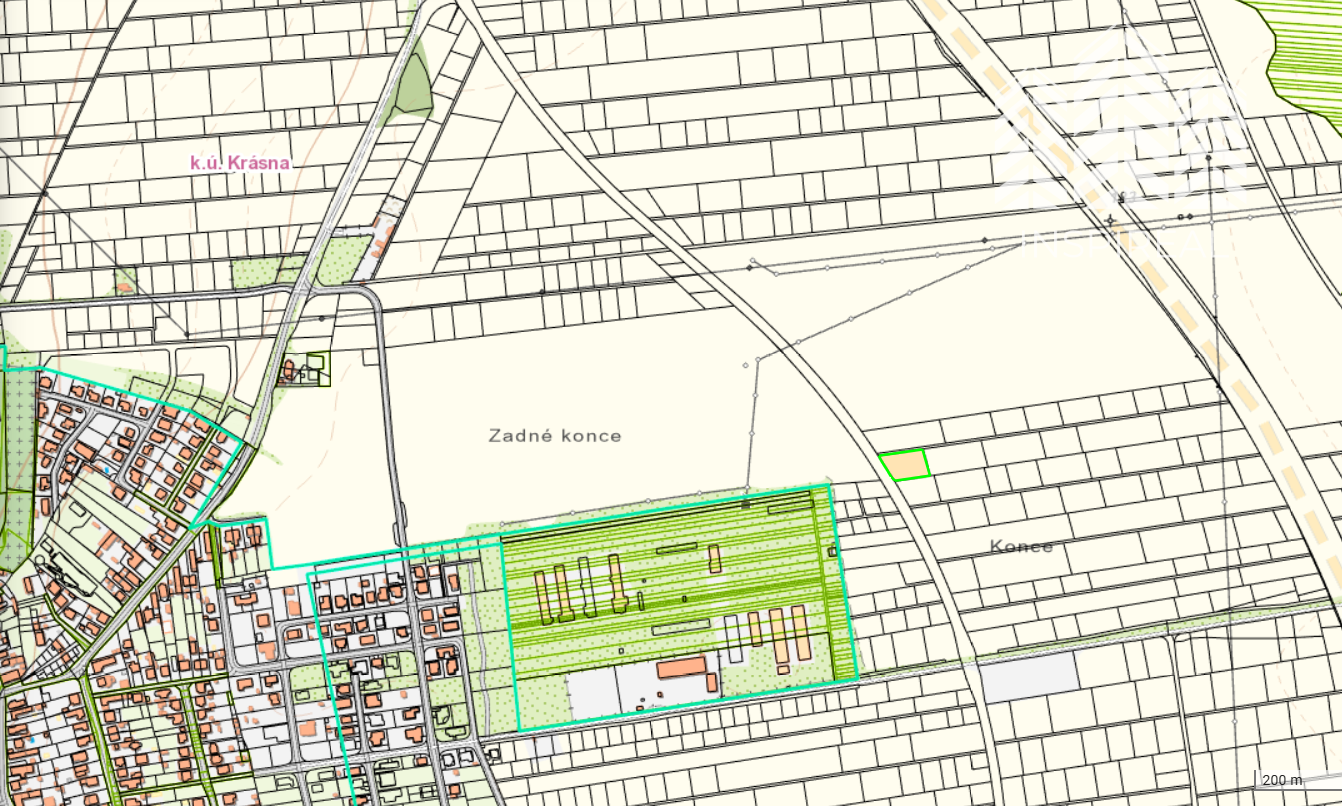The width and height of the screenshot is (1342, 806).
Task: Click the highlighted orange parcel with green outline
Action: pyautogui.click(x=905, y=465)
